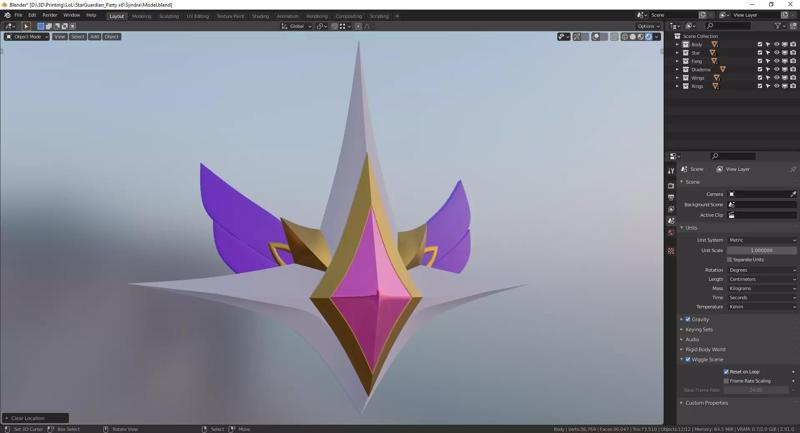The image size is (800, 433).
Task: Open the Help menu
Action: [91, 15]
